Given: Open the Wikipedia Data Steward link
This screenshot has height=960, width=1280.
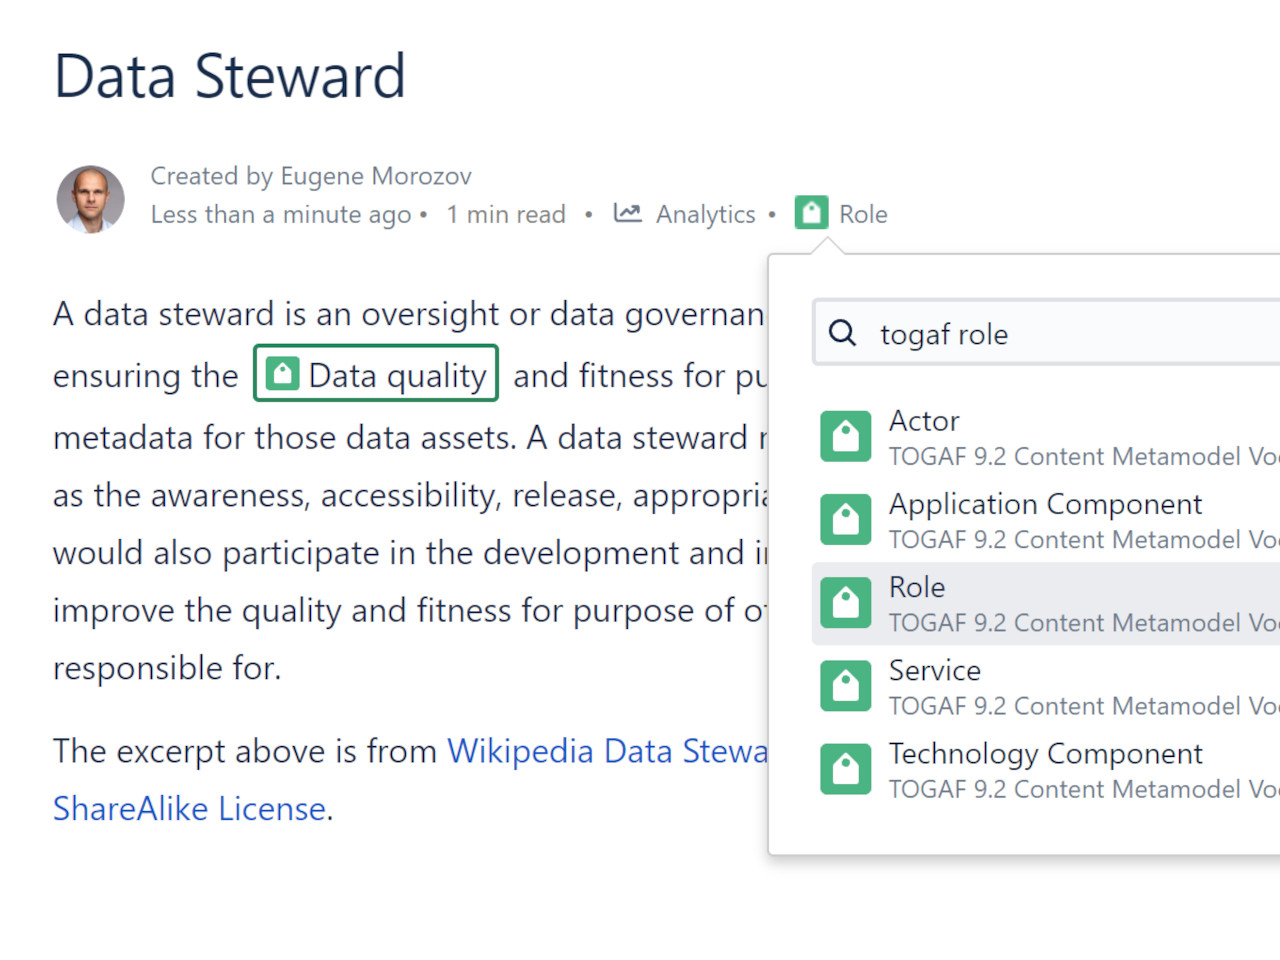Looking at the screenshot, I should click(608, 751).
